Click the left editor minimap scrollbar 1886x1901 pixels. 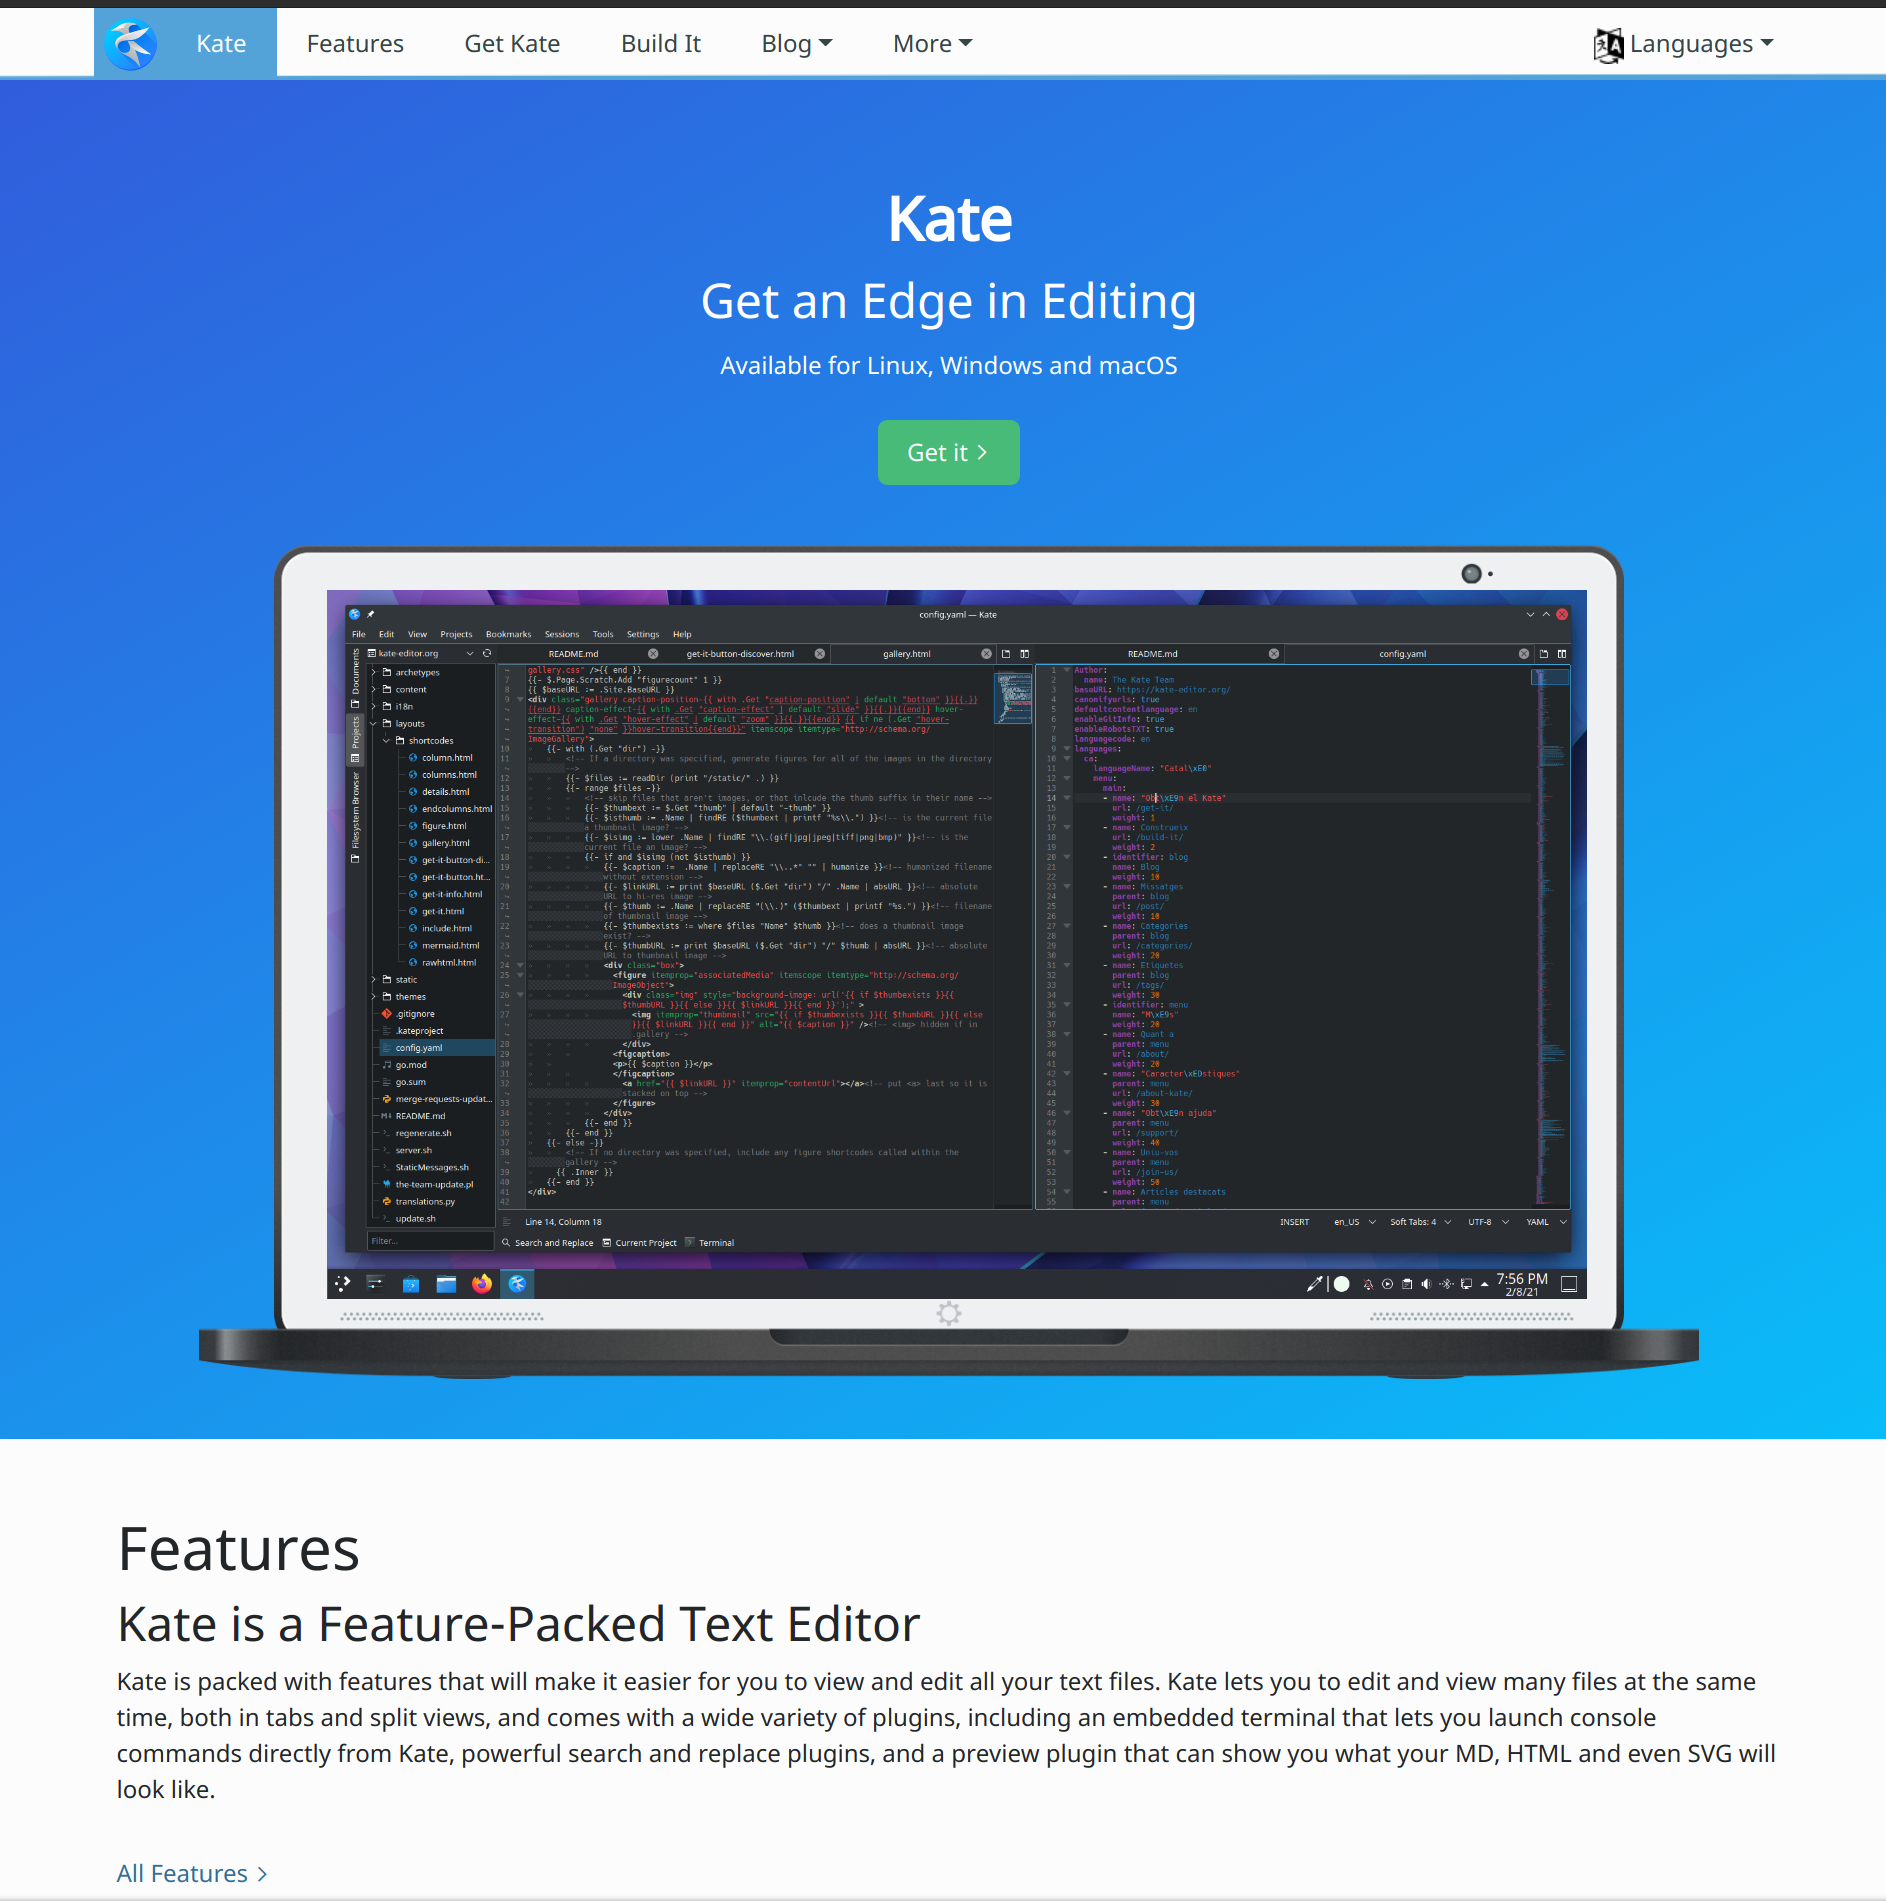point(1014,937)
